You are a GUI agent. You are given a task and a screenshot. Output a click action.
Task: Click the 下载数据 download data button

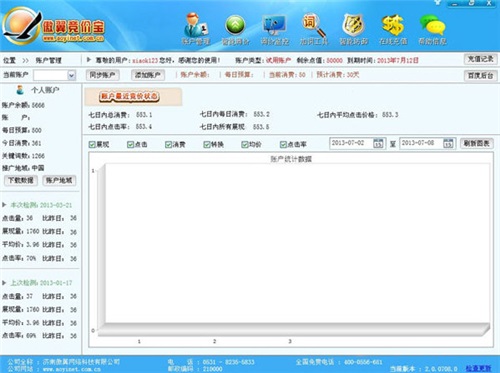21,180
